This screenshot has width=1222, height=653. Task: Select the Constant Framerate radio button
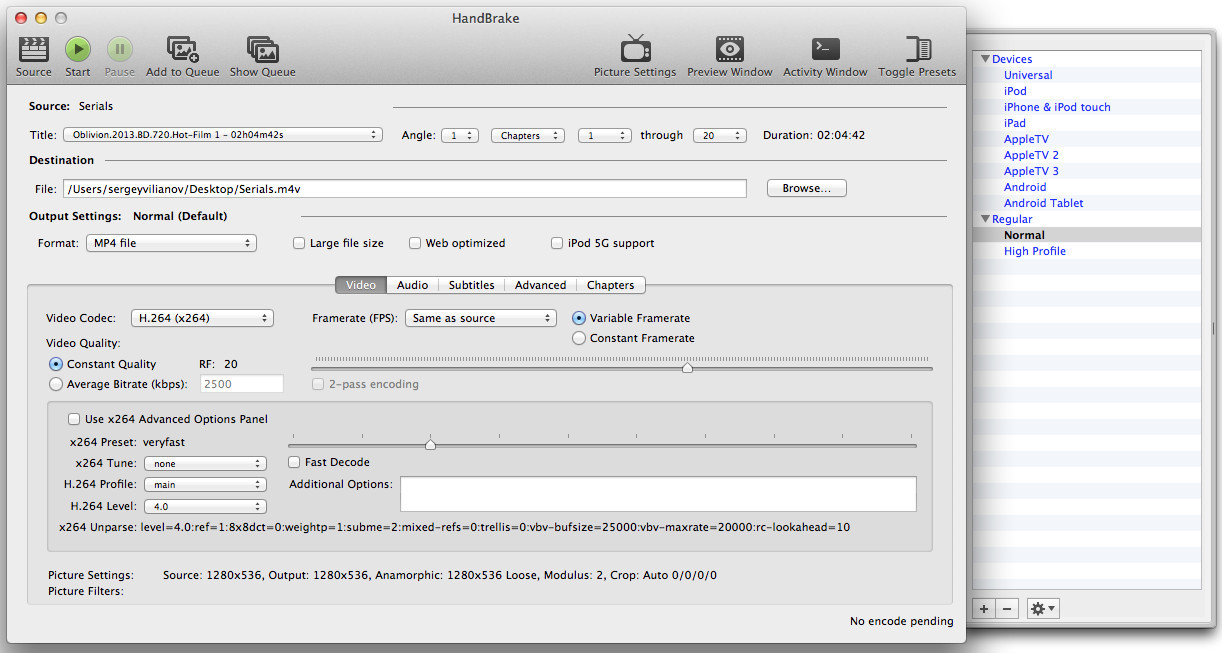pos(579,338)
